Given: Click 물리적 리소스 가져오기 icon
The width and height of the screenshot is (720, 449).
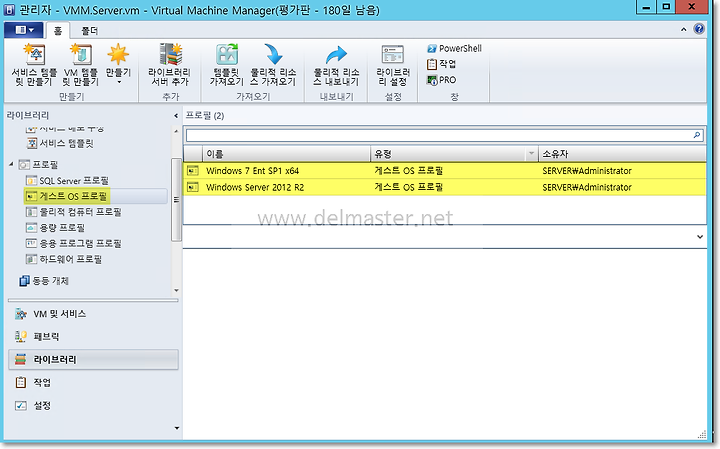Looking at the screenshot, I should pos(273,65).
